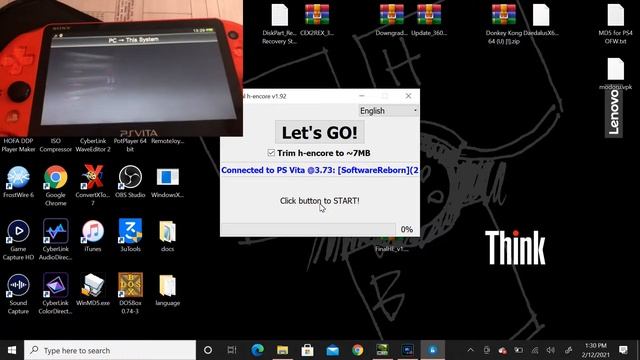Click the PS Vita camera overlay thumbnail
The width and height of the screenshot is (640, 360).
point(121,68)
